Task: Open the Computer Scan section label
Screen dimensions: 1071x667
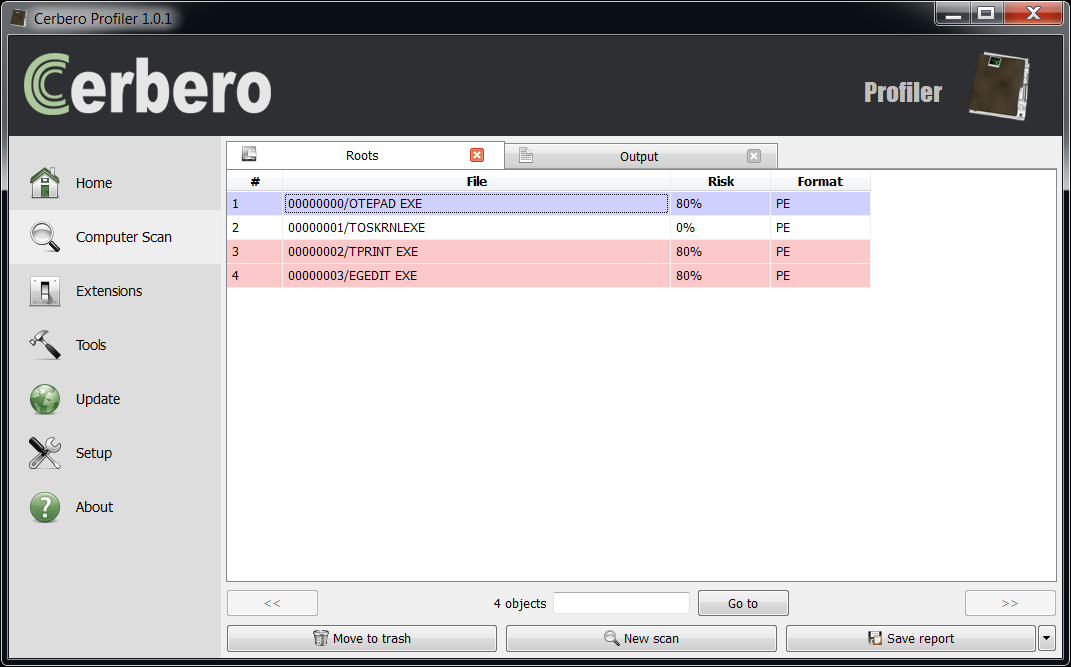Action: coord(124,237)
